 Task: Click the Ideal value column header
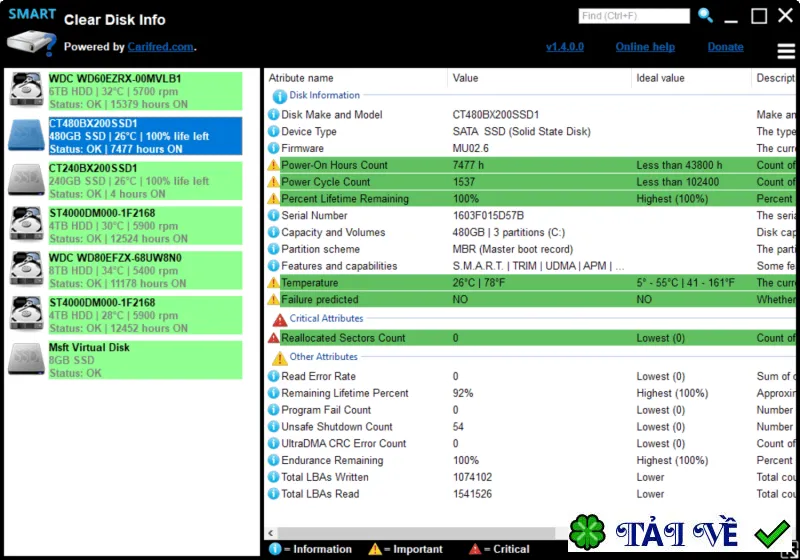tap(660, 78)
